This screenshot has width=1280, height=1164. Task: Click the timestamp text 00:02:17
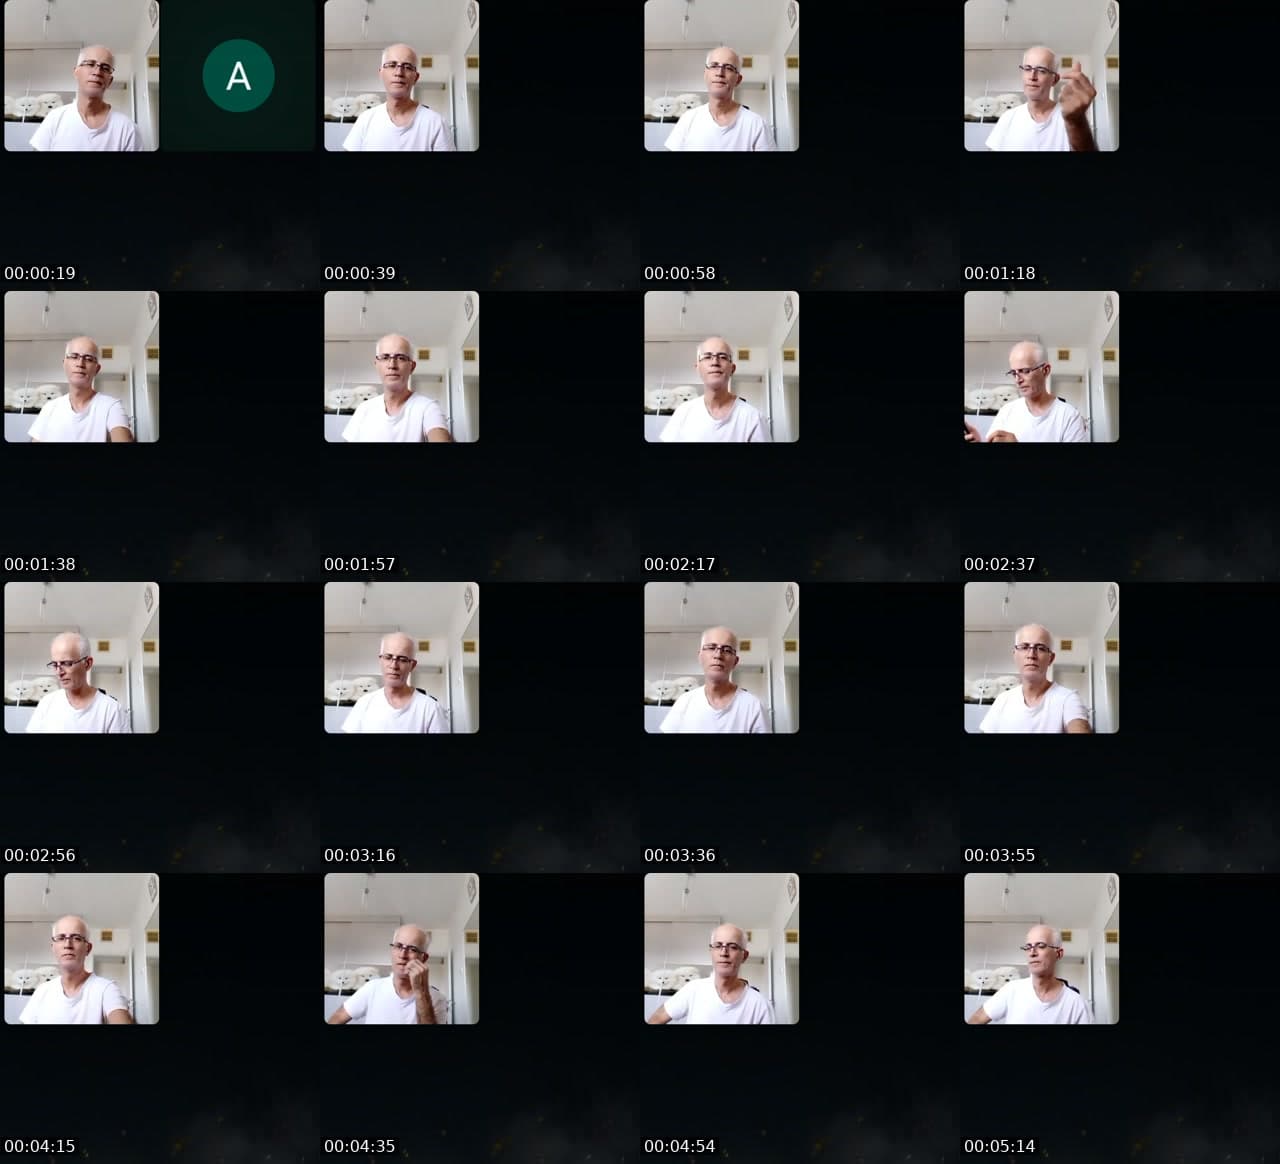pyautogui.click(x=680, y=564)
